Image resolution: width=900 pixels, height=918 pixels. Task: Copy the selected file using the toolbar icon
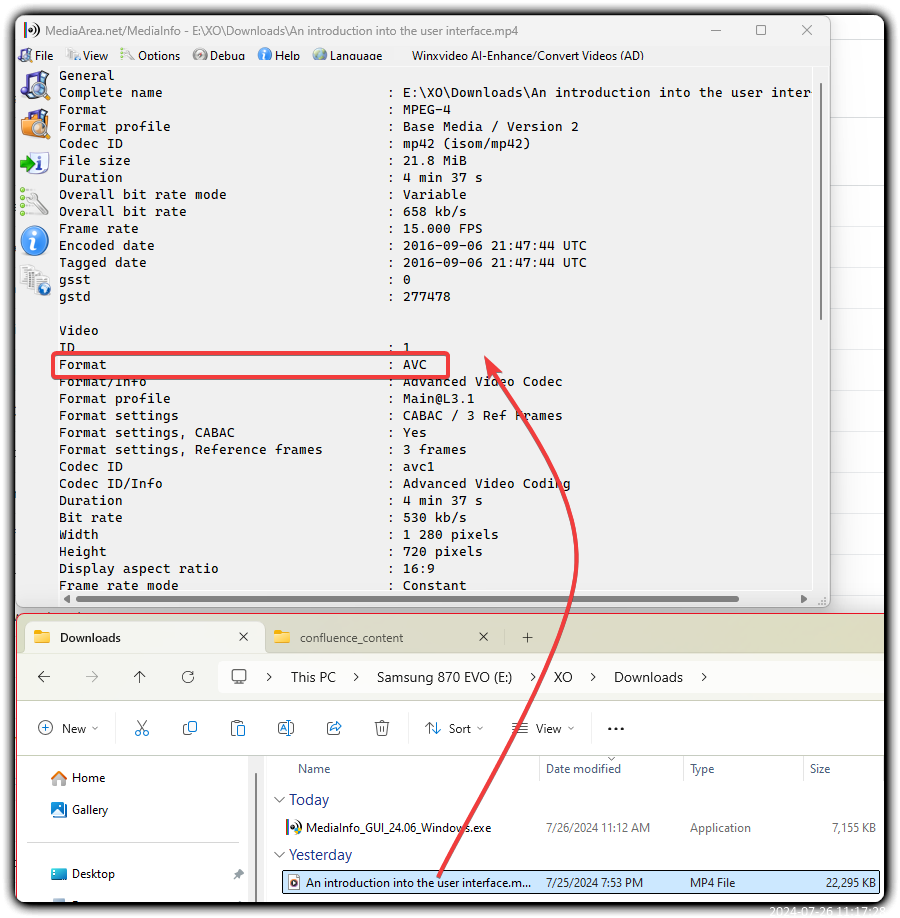190,728
